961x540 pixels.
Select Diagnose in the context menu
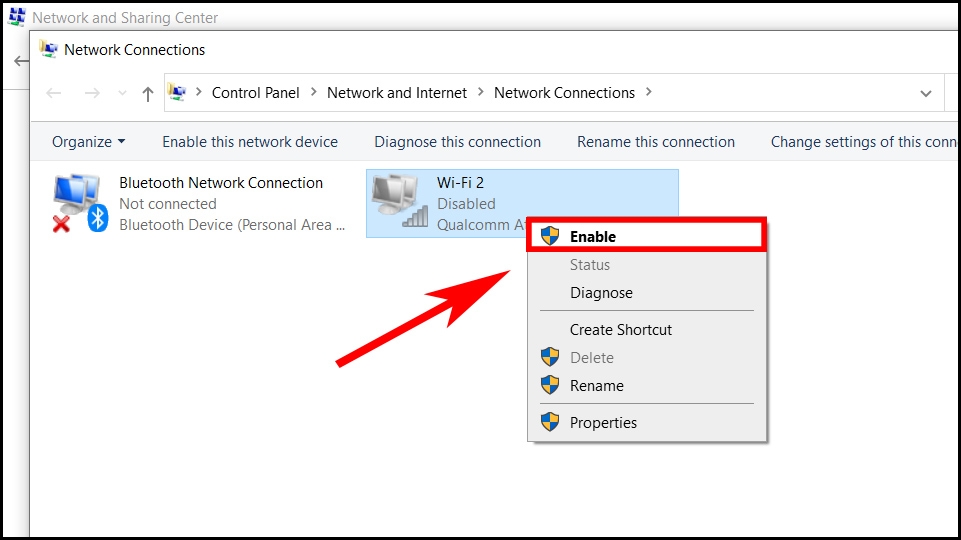pyautogui.click(x=601, y=293)
